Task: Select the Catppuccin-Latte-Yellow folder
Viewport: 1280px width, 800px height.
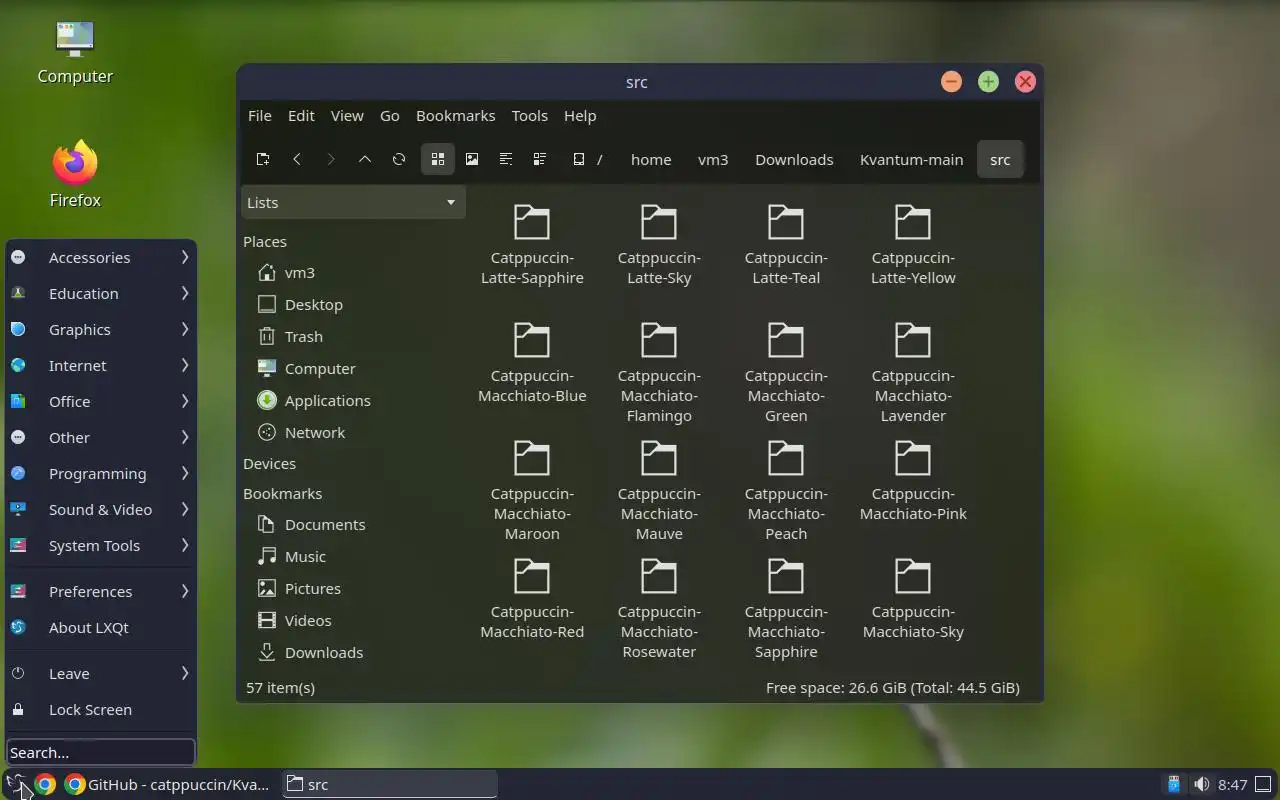Action: point(913,245)
